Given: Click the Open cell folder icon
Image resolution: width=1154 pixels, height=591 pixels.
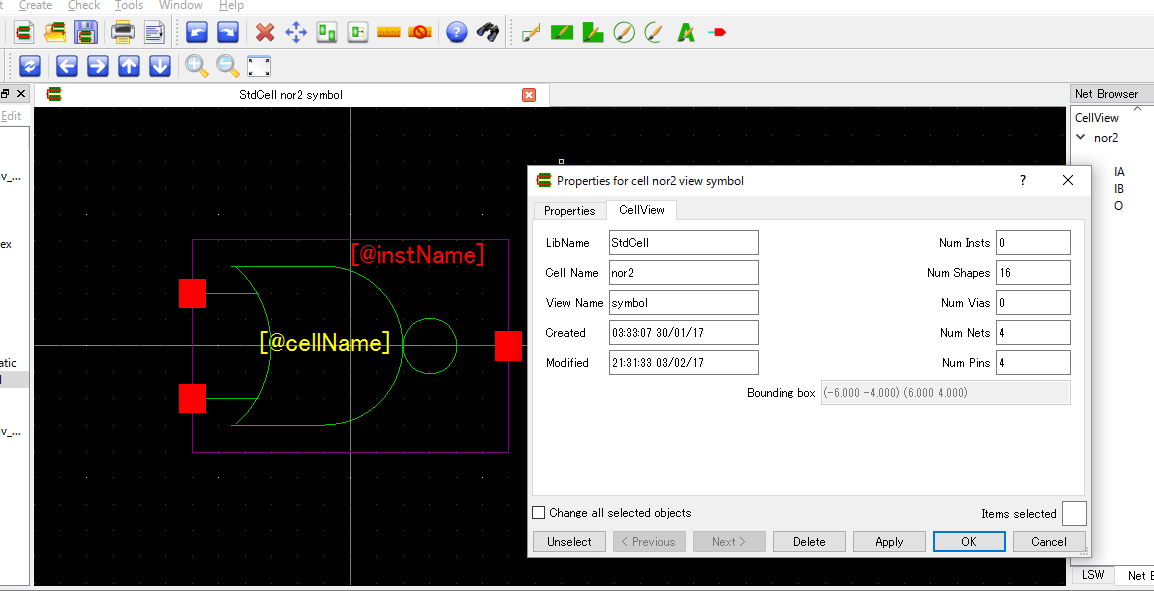Looking at the screenshot, I should (x=55, y=32).
